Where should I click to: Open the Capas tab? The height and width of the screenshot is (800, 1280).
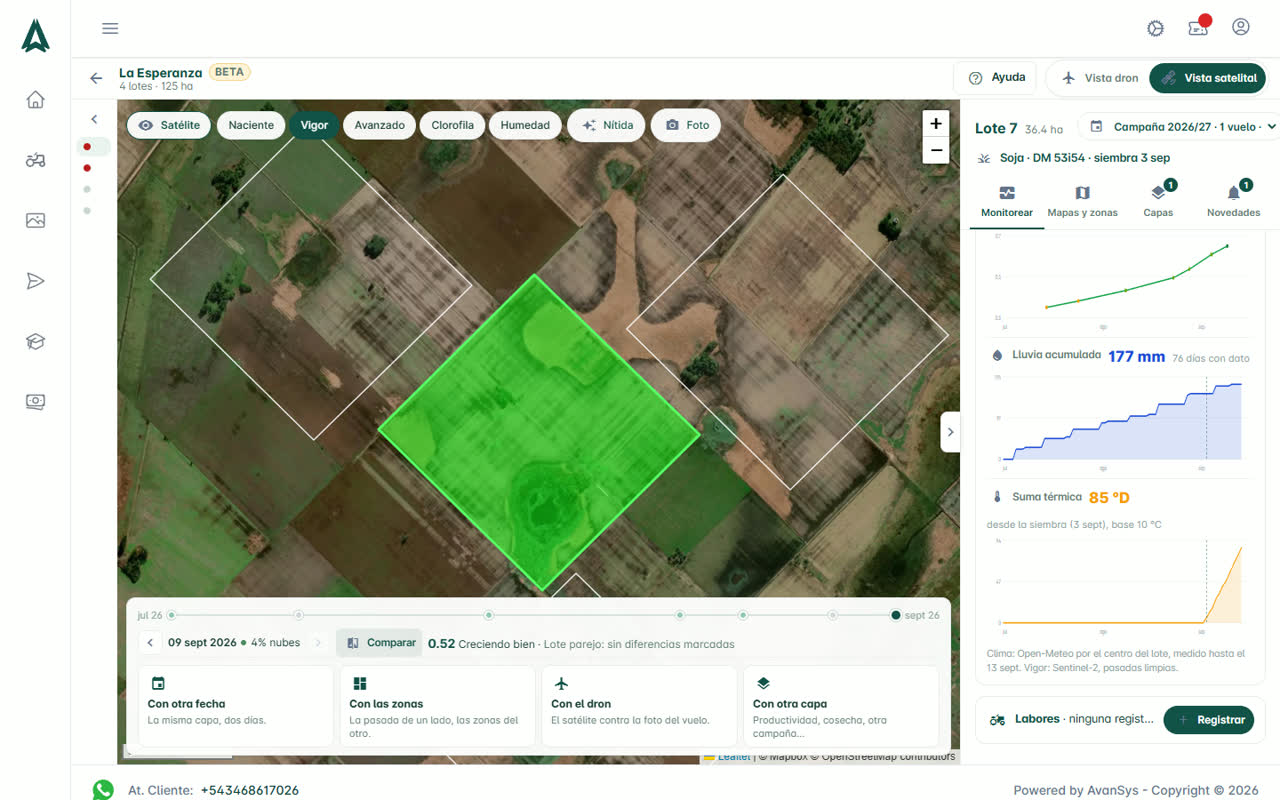1158,201
